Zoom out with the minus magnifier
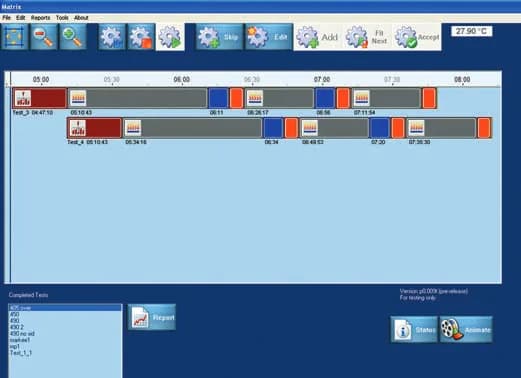Image resolution: width=521 pixels, height=378 pixels. [x=44, y=37]
